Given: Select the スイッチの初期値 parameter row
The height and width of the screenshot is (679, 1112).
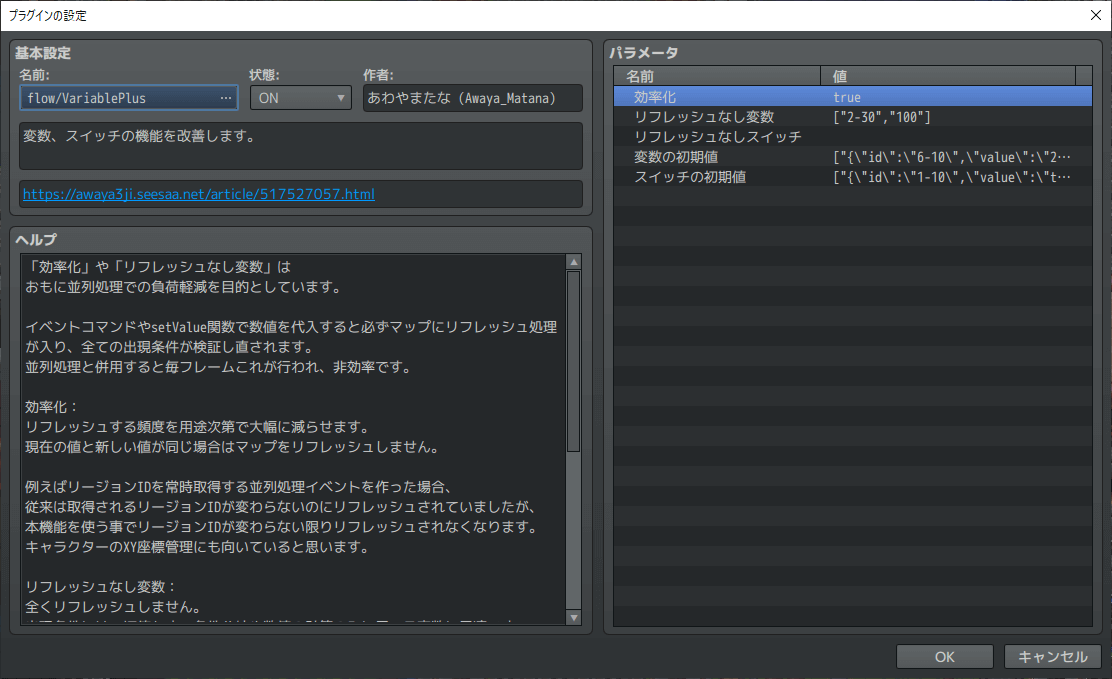Looking at the screenshot, I should pyautogui.click(x=852, y=177).
